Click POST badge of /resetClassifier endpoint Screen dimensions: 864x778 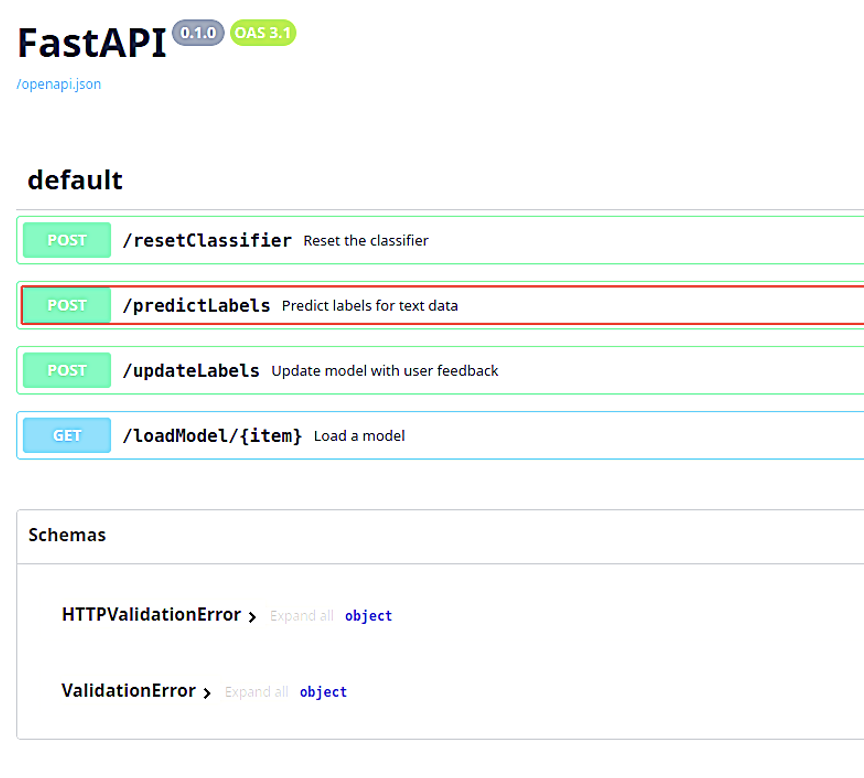67,240
